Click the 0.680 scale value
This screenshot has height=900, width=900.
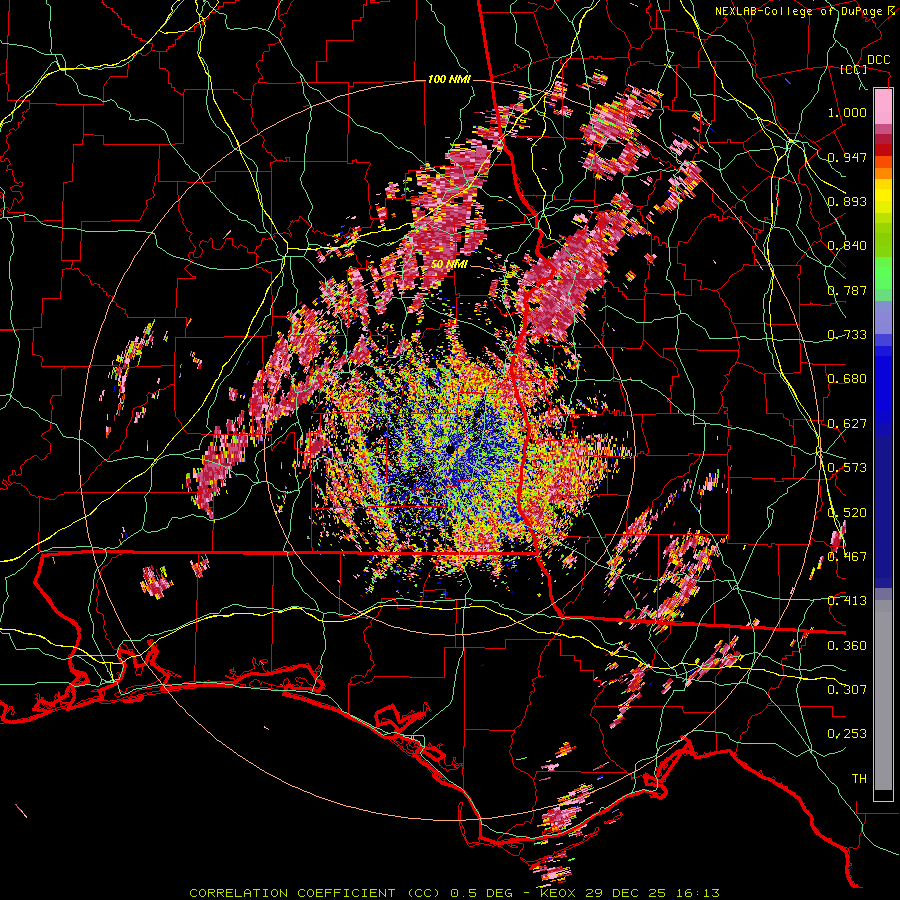pos(847,379)
